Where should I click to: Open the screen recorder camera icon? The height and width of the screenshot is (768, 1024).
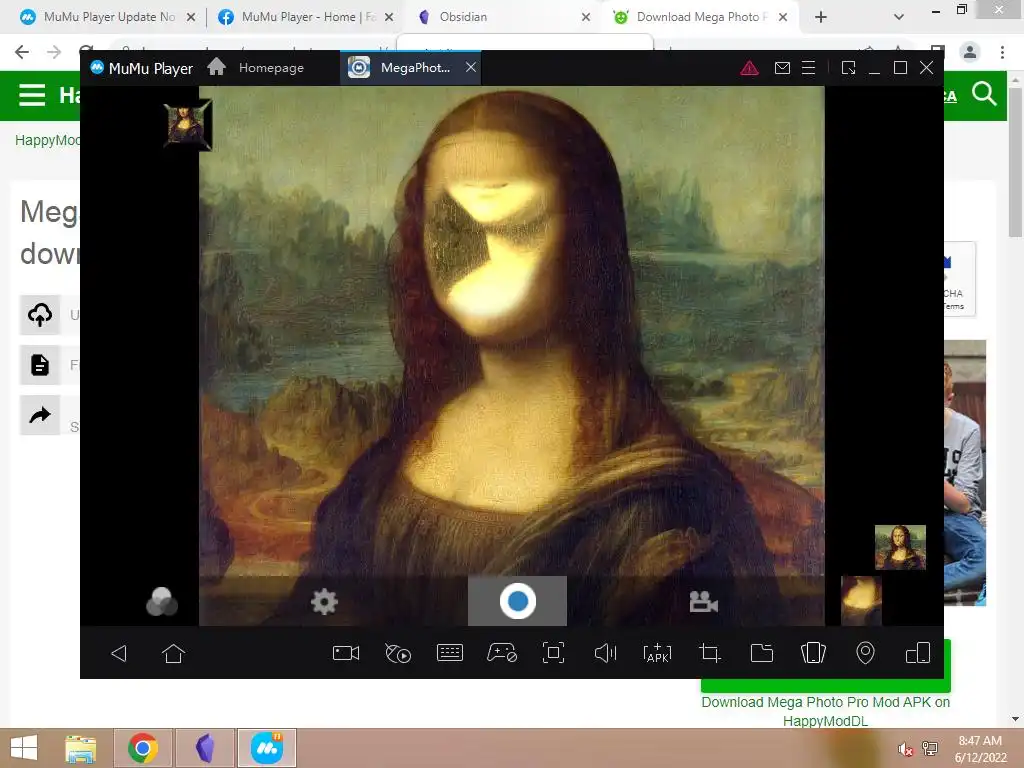[345, 653]
